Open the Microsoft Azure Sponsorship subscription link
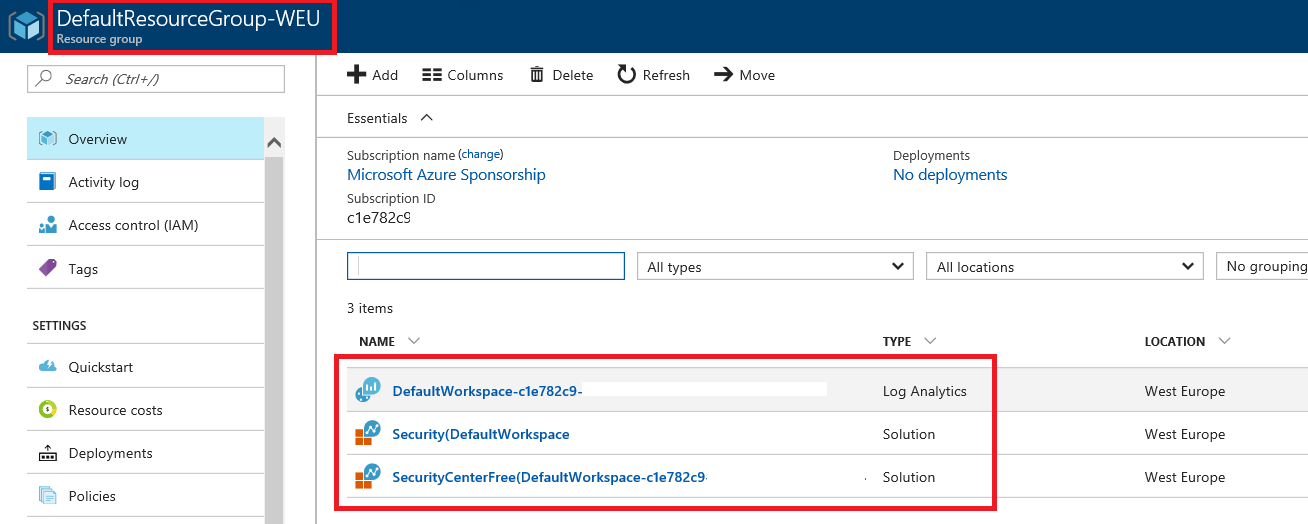 point(446,175)
